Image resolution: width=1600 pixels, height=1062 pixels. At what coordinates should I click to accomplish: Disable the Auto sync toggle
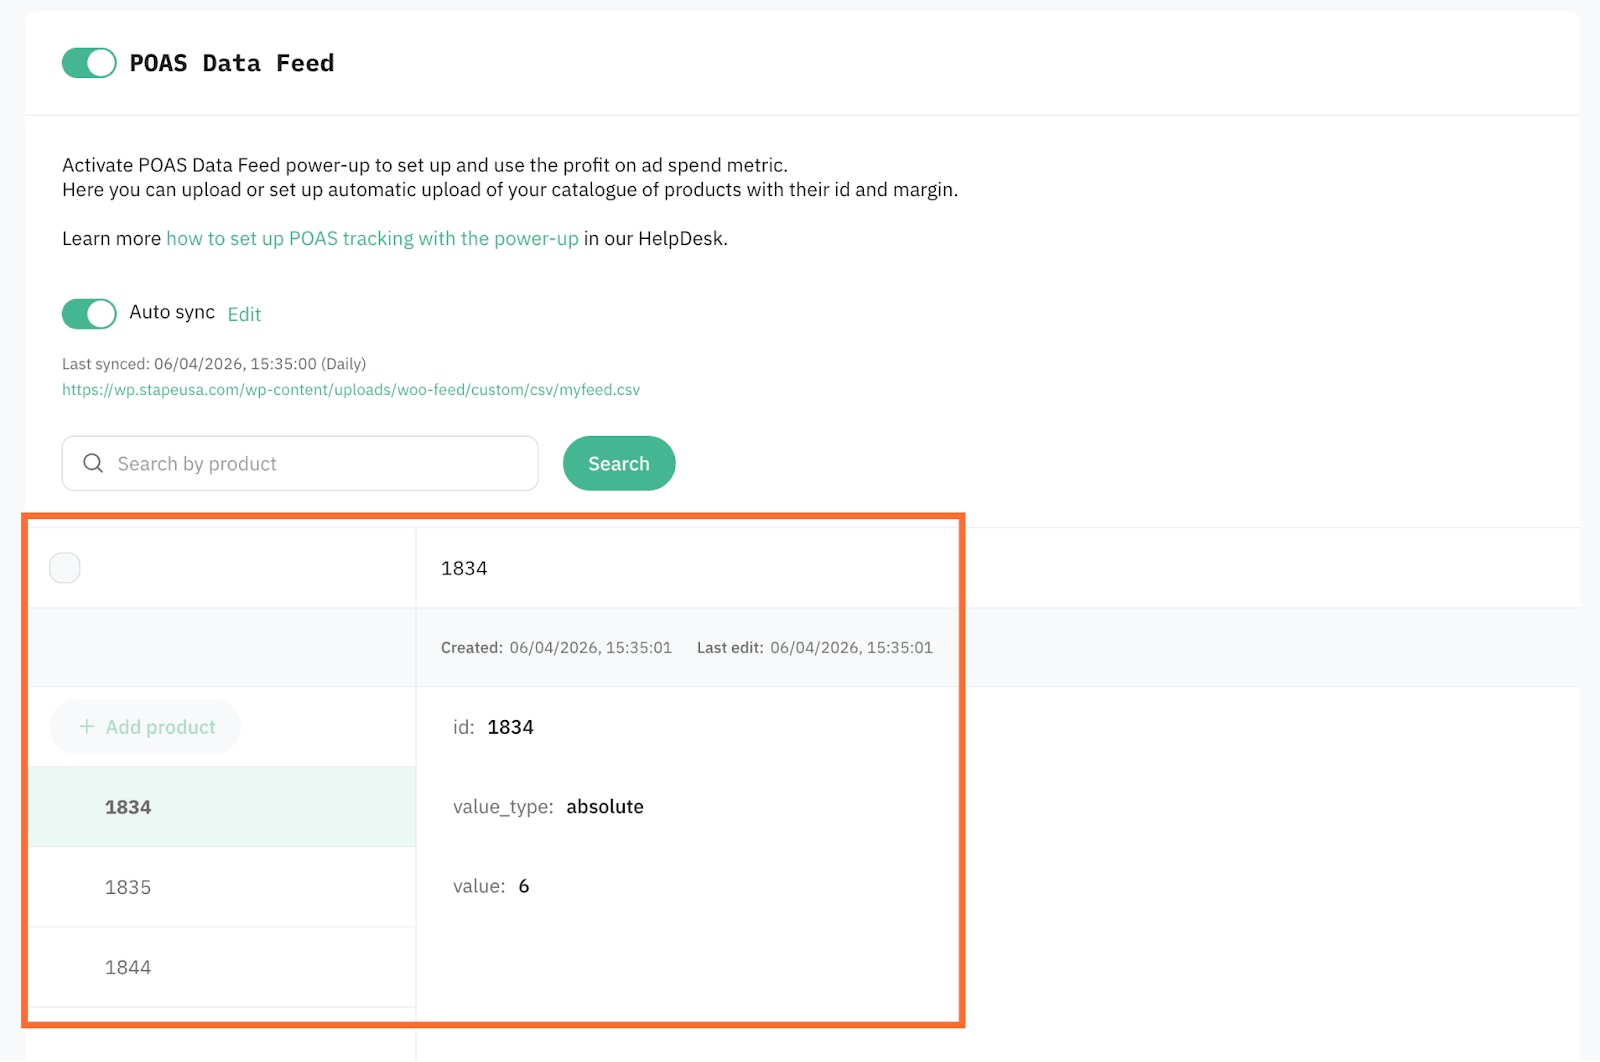coord(89,313)
